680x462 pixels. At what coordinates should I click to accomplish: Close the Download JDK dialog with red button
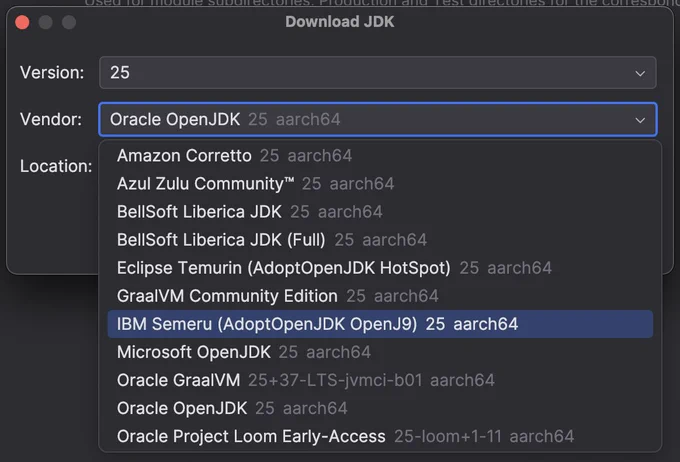point(22,22)
